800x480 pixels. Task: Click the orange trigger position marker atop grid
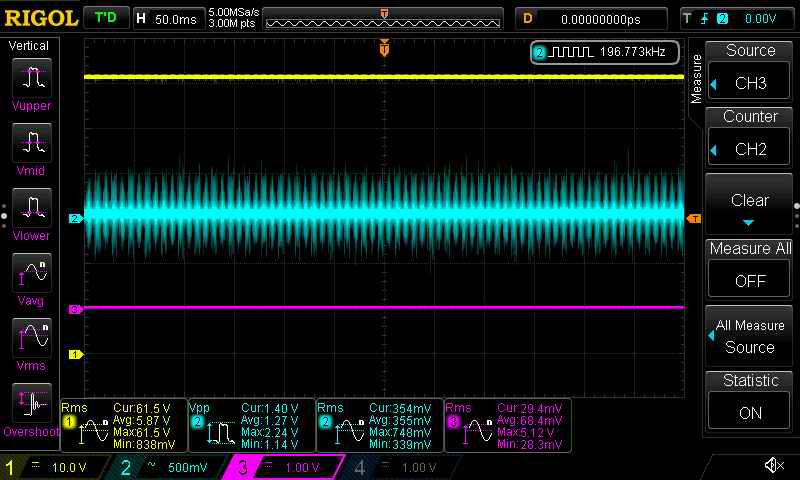[x=384, y=48]
